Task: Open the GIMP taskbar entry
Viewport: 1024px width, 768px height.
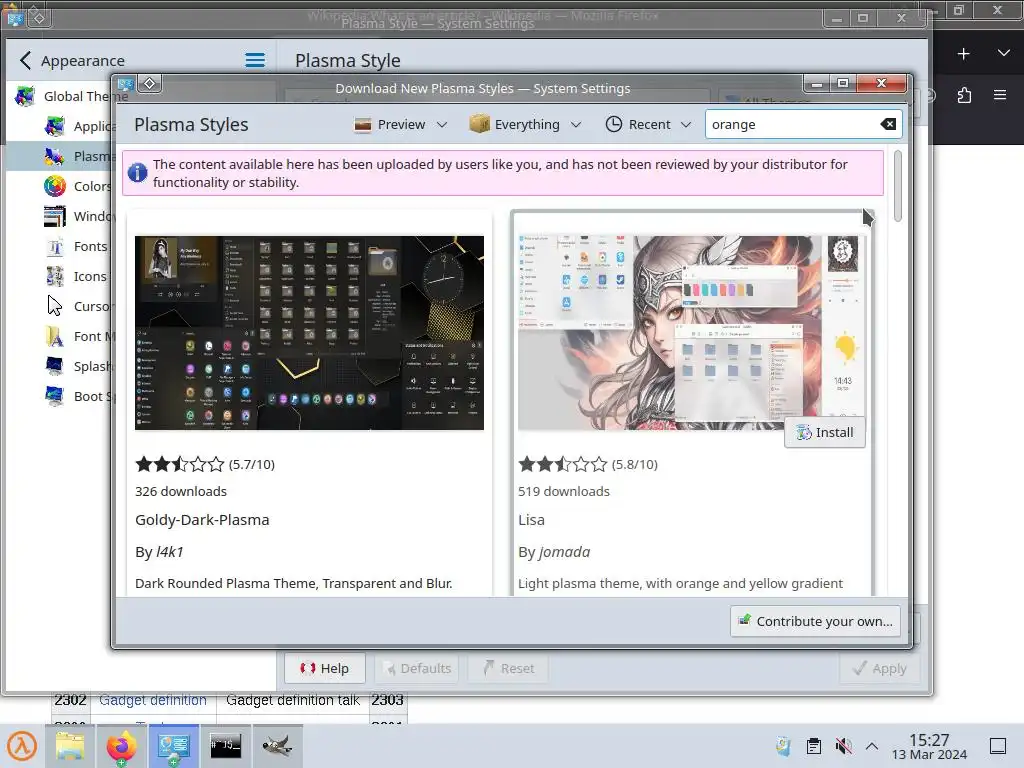Action: click(x=278, y=746)
